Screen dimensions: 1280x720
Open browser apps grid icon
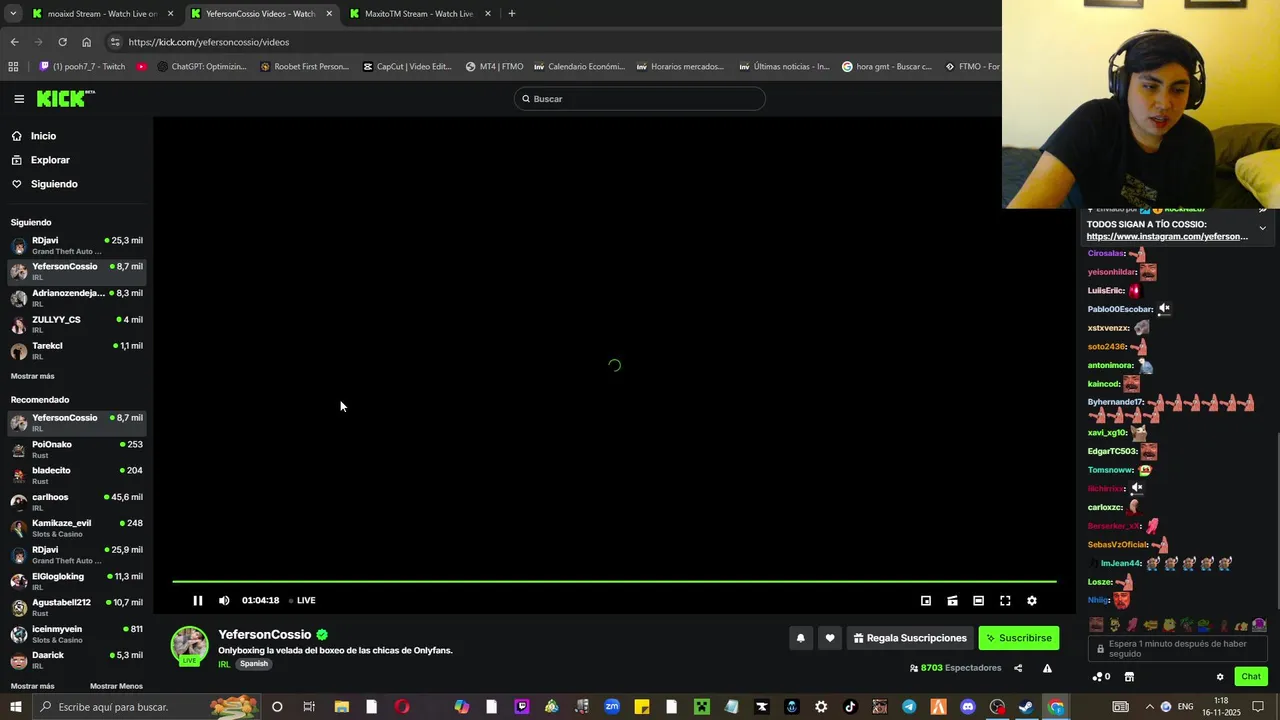pos(13,67)
